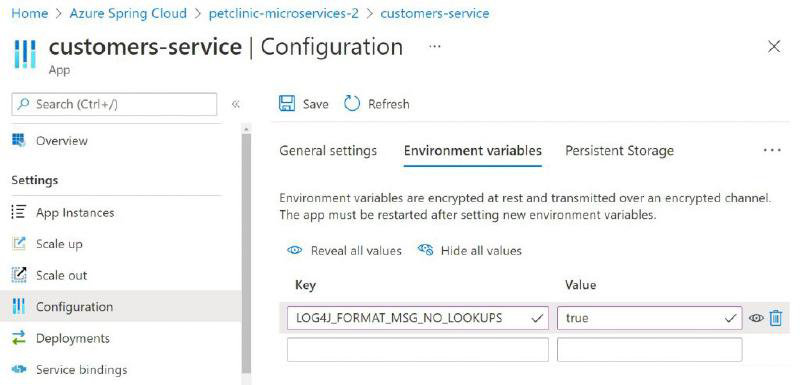Click the Search (Ctrl+/) input field
800x385 pixels.
pyautogui.click(x=114, y=104)
